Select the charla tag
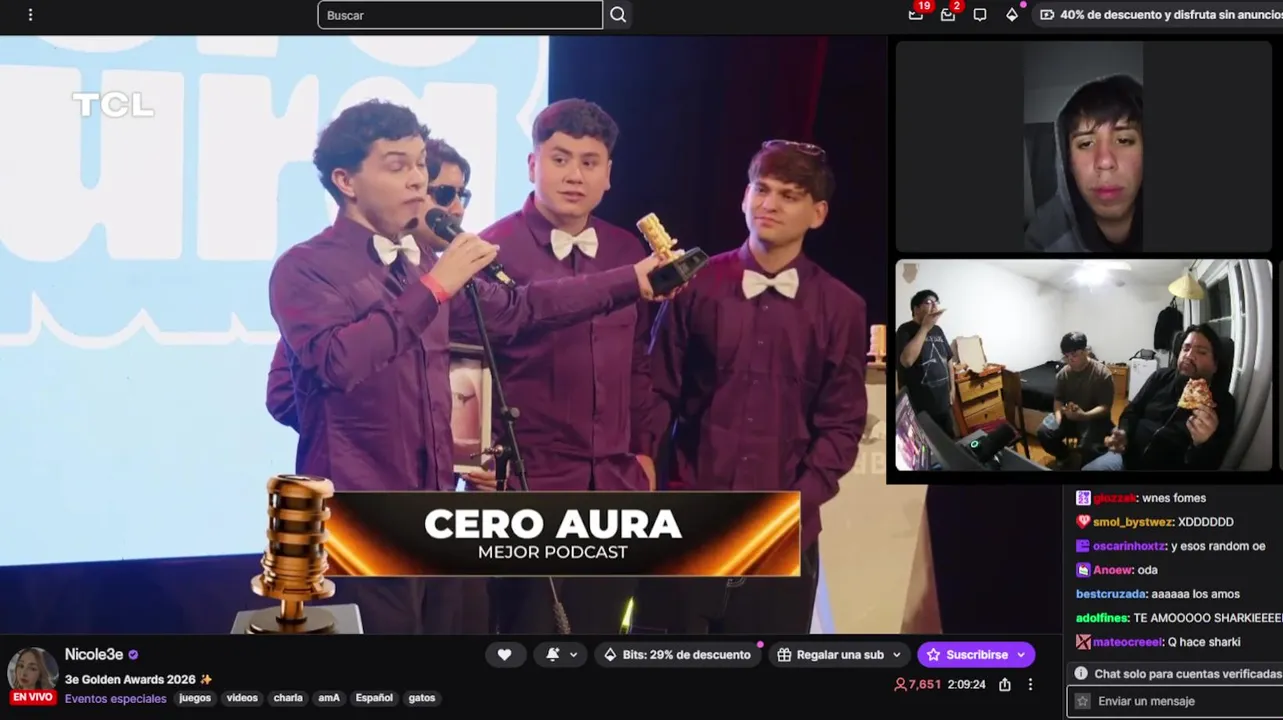 click(288, 698)
